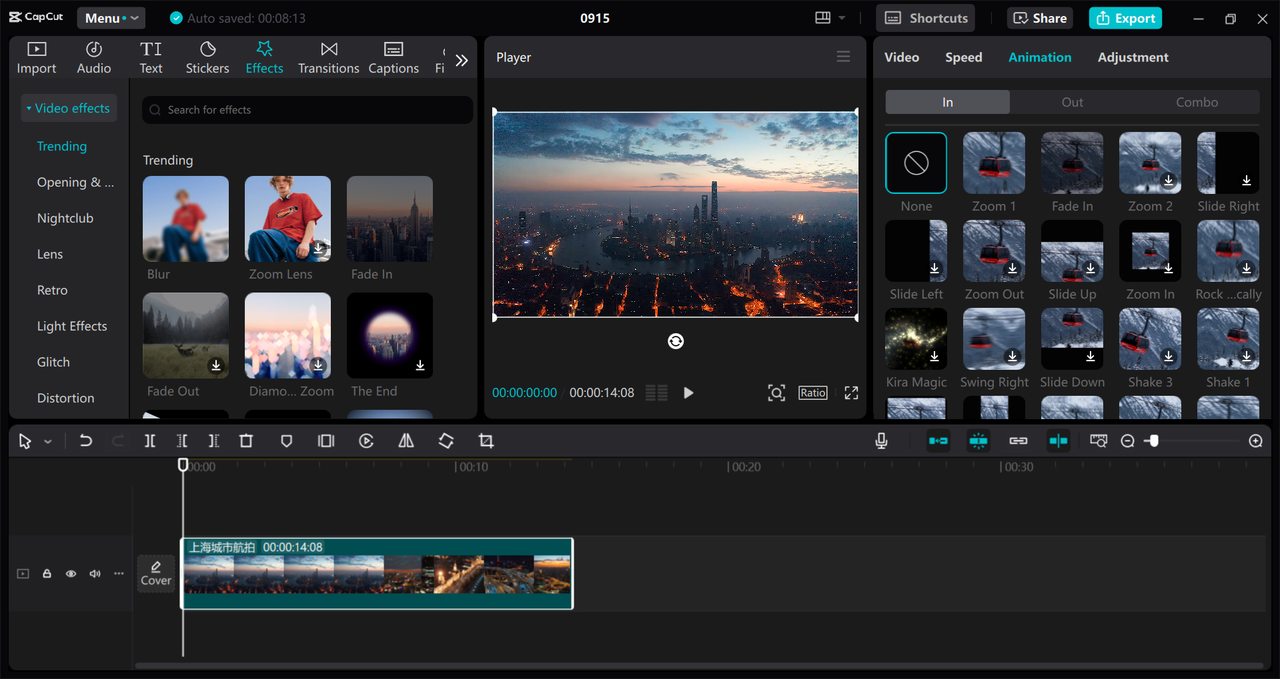Image resolution: width=1280 pixels, height=679 pixels.
Task: Click the microphone record icon
Action: pos(881,441)
